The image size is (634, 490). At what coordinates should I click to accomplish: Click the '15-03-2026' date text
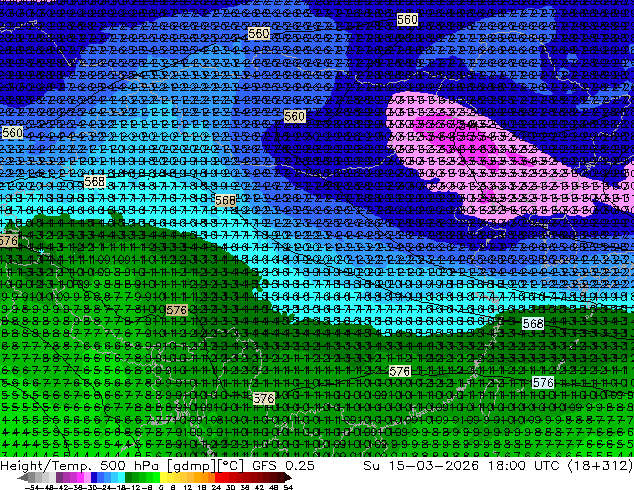click(x=434, y=465)
